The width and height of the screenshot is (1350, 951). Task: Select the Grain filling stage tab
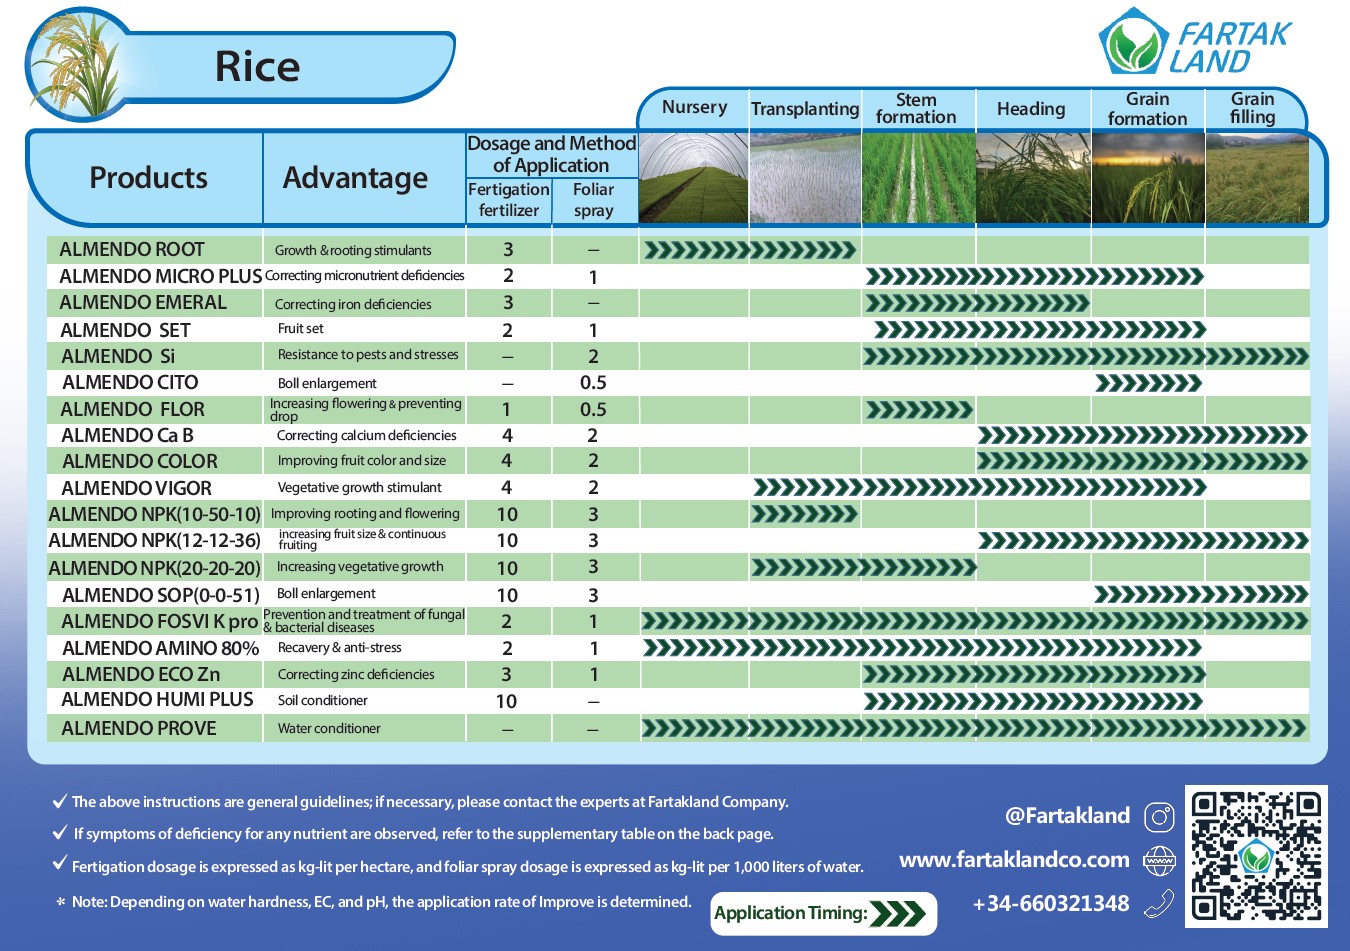(1253, 108)
